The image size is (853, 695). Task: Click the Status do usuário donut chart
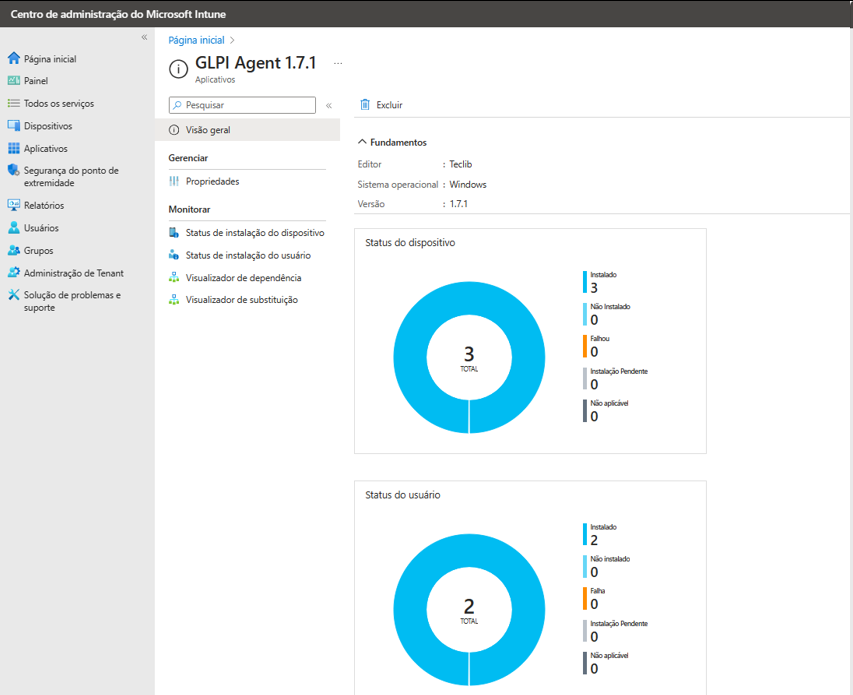[469, 610]
